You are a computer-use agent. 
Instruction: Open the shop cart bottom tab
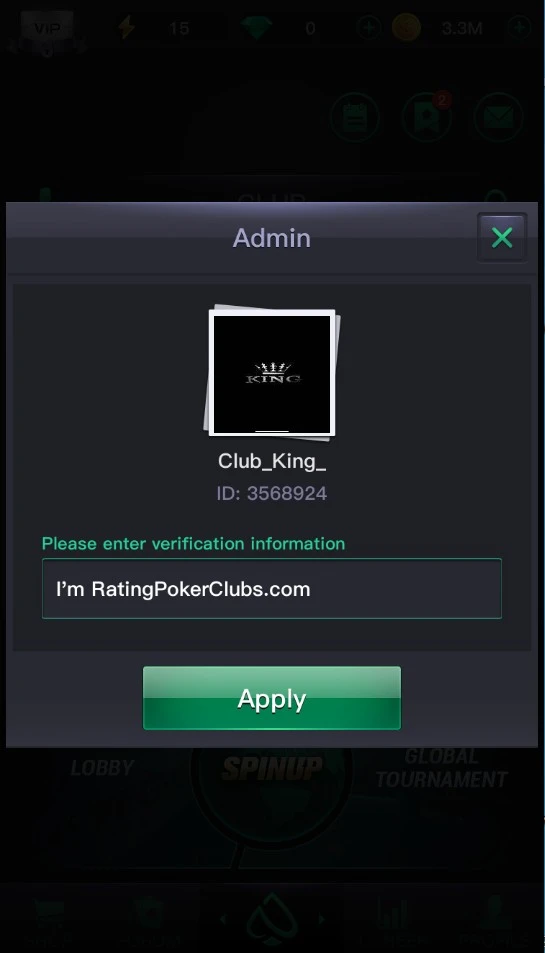51,921
